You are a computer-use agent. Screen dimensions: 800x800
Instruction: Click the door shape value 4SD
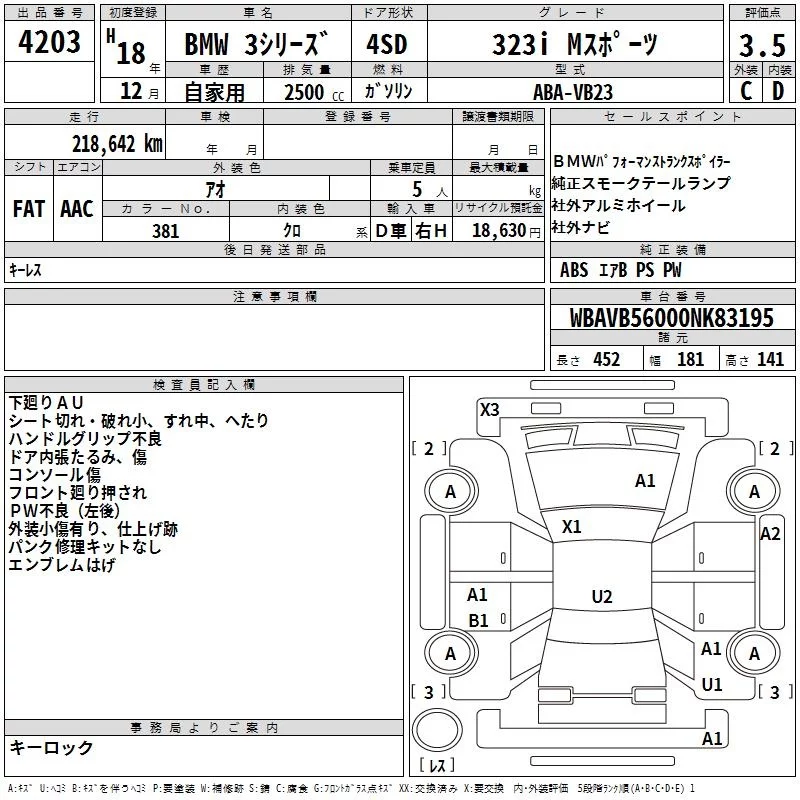pos(387,44)
